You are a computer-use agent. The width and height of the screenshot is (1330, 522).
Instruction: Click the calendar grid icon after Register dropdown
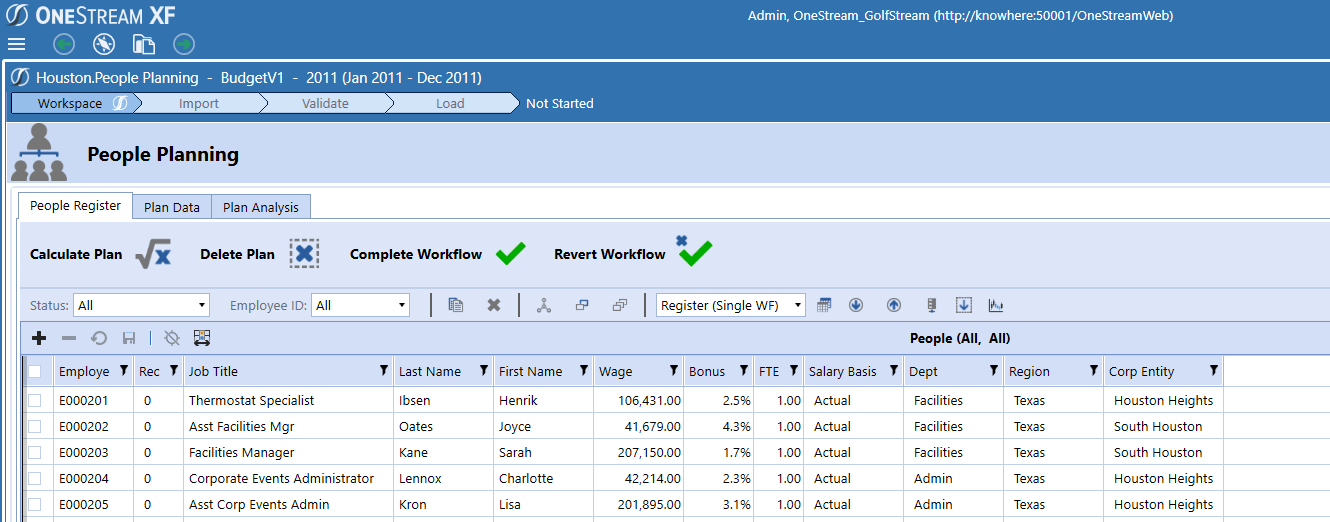824,305
